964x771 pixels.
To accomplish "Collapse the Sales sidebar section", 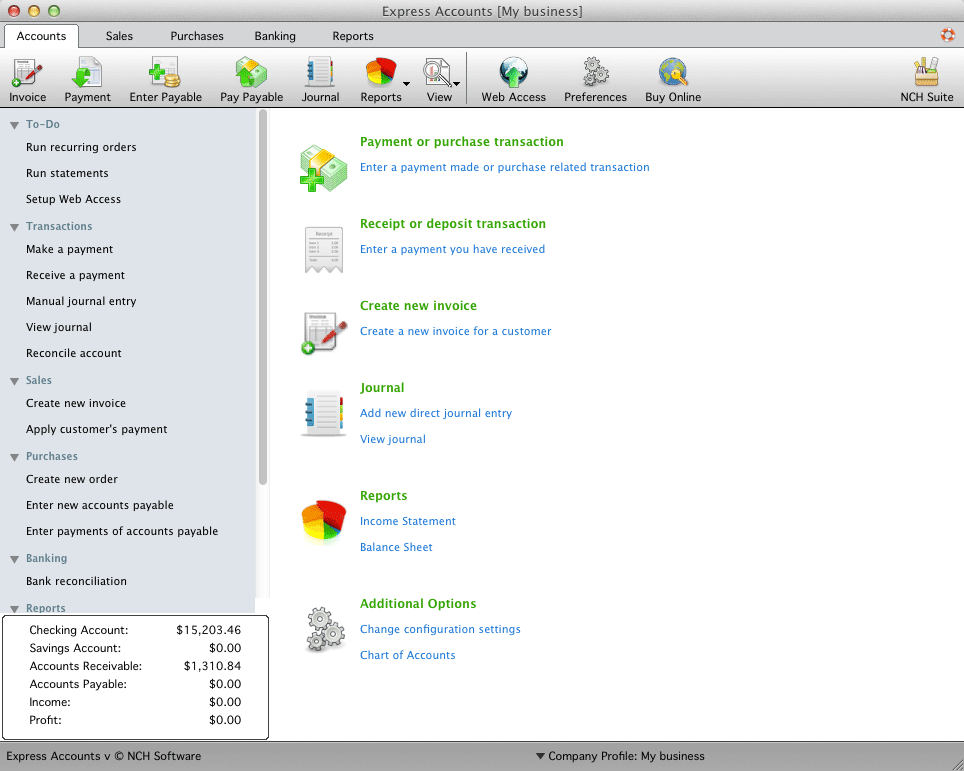I will coord(14,381).
